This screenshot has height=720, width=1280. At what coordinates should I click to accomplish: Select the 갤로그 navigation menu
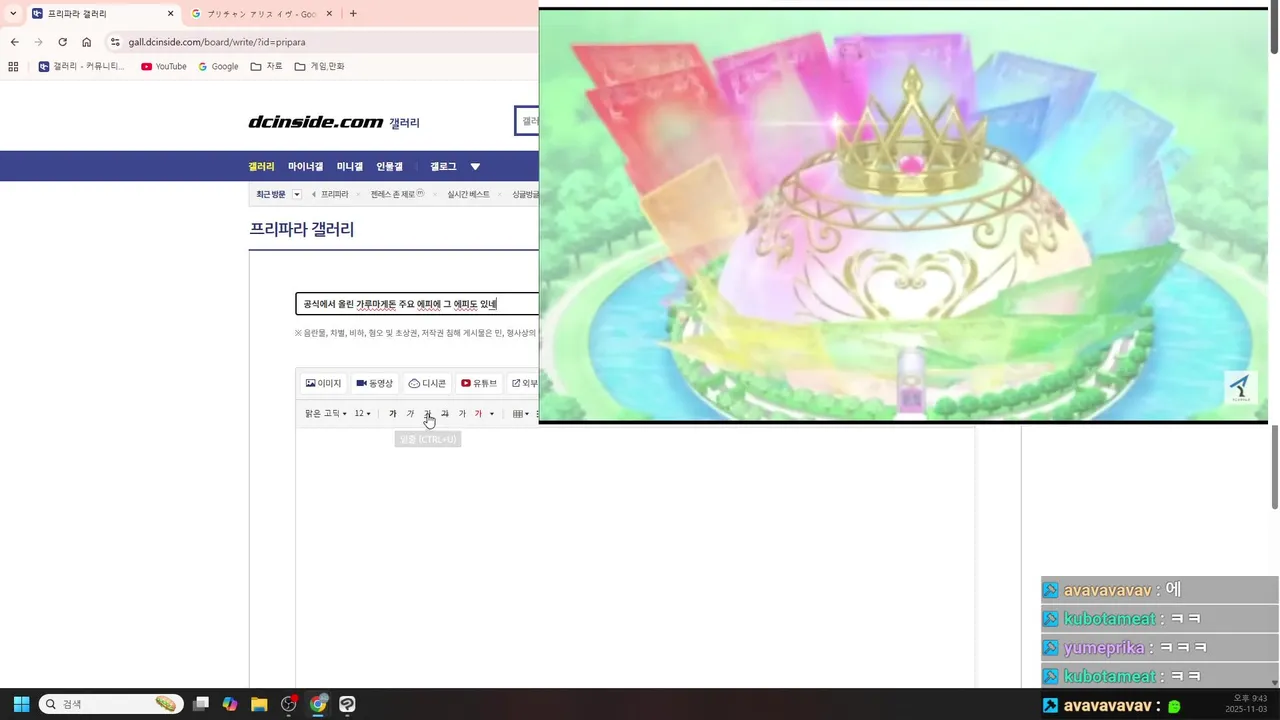click(443, 167)
